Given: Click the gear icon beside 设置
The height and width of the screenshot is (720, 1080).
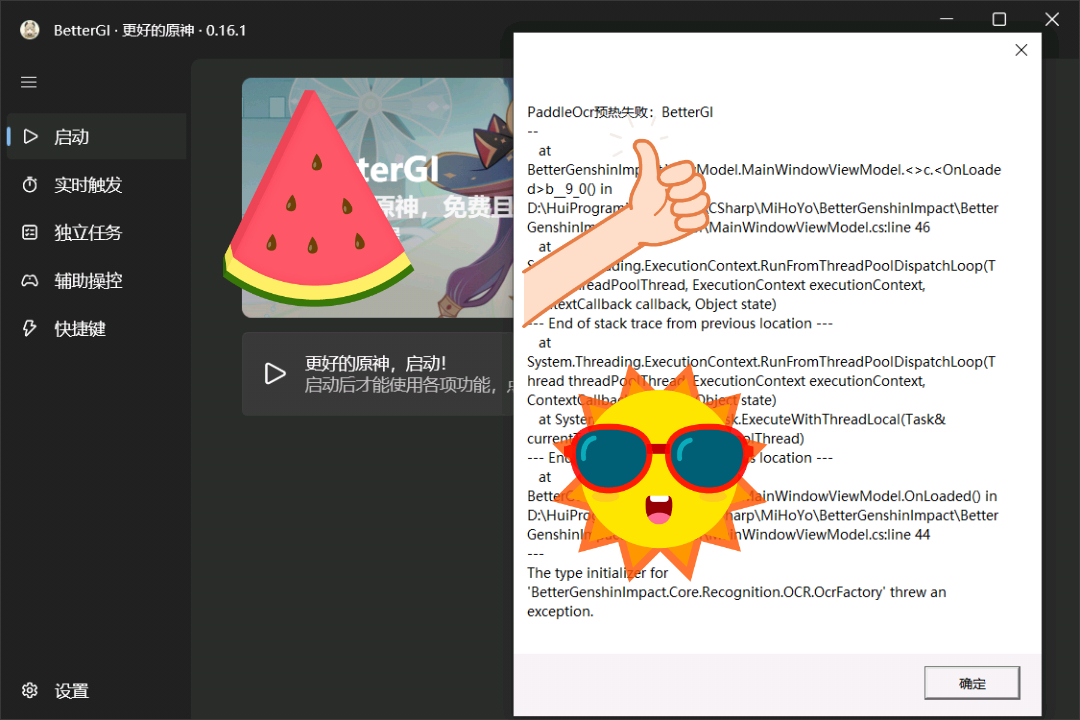Looking at the screenshot, I should tap(30, 691).
